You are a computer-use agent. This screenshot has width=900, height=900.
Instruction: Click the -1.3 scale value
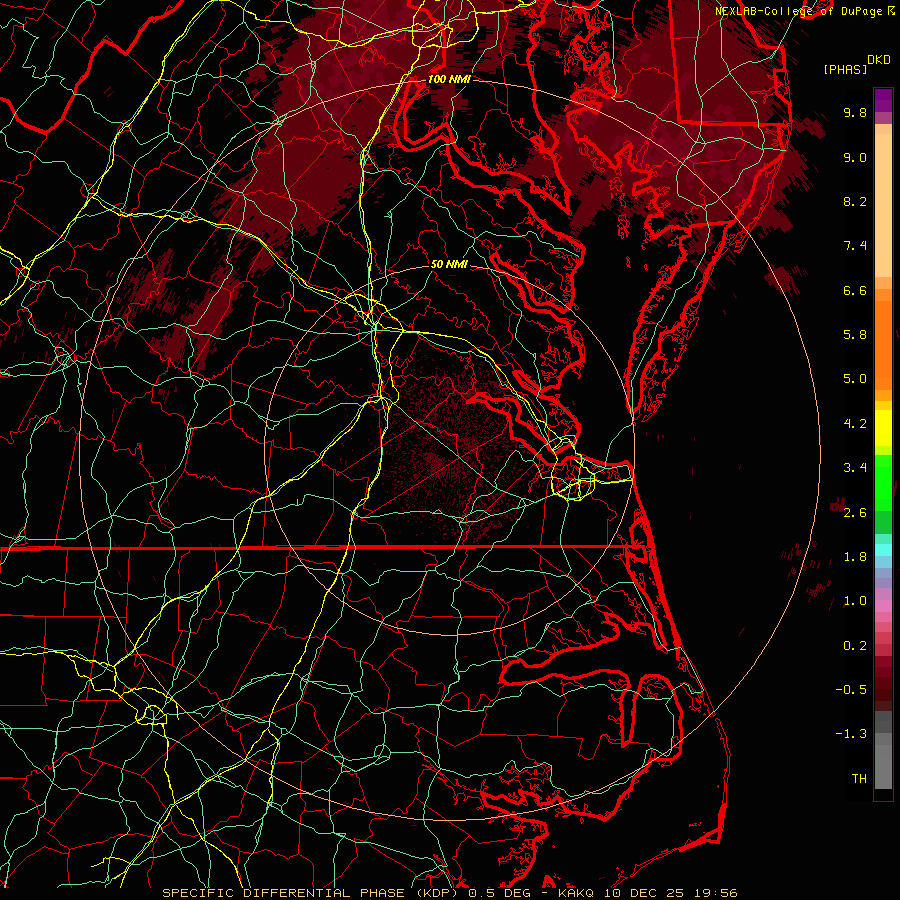click(851, 734)
